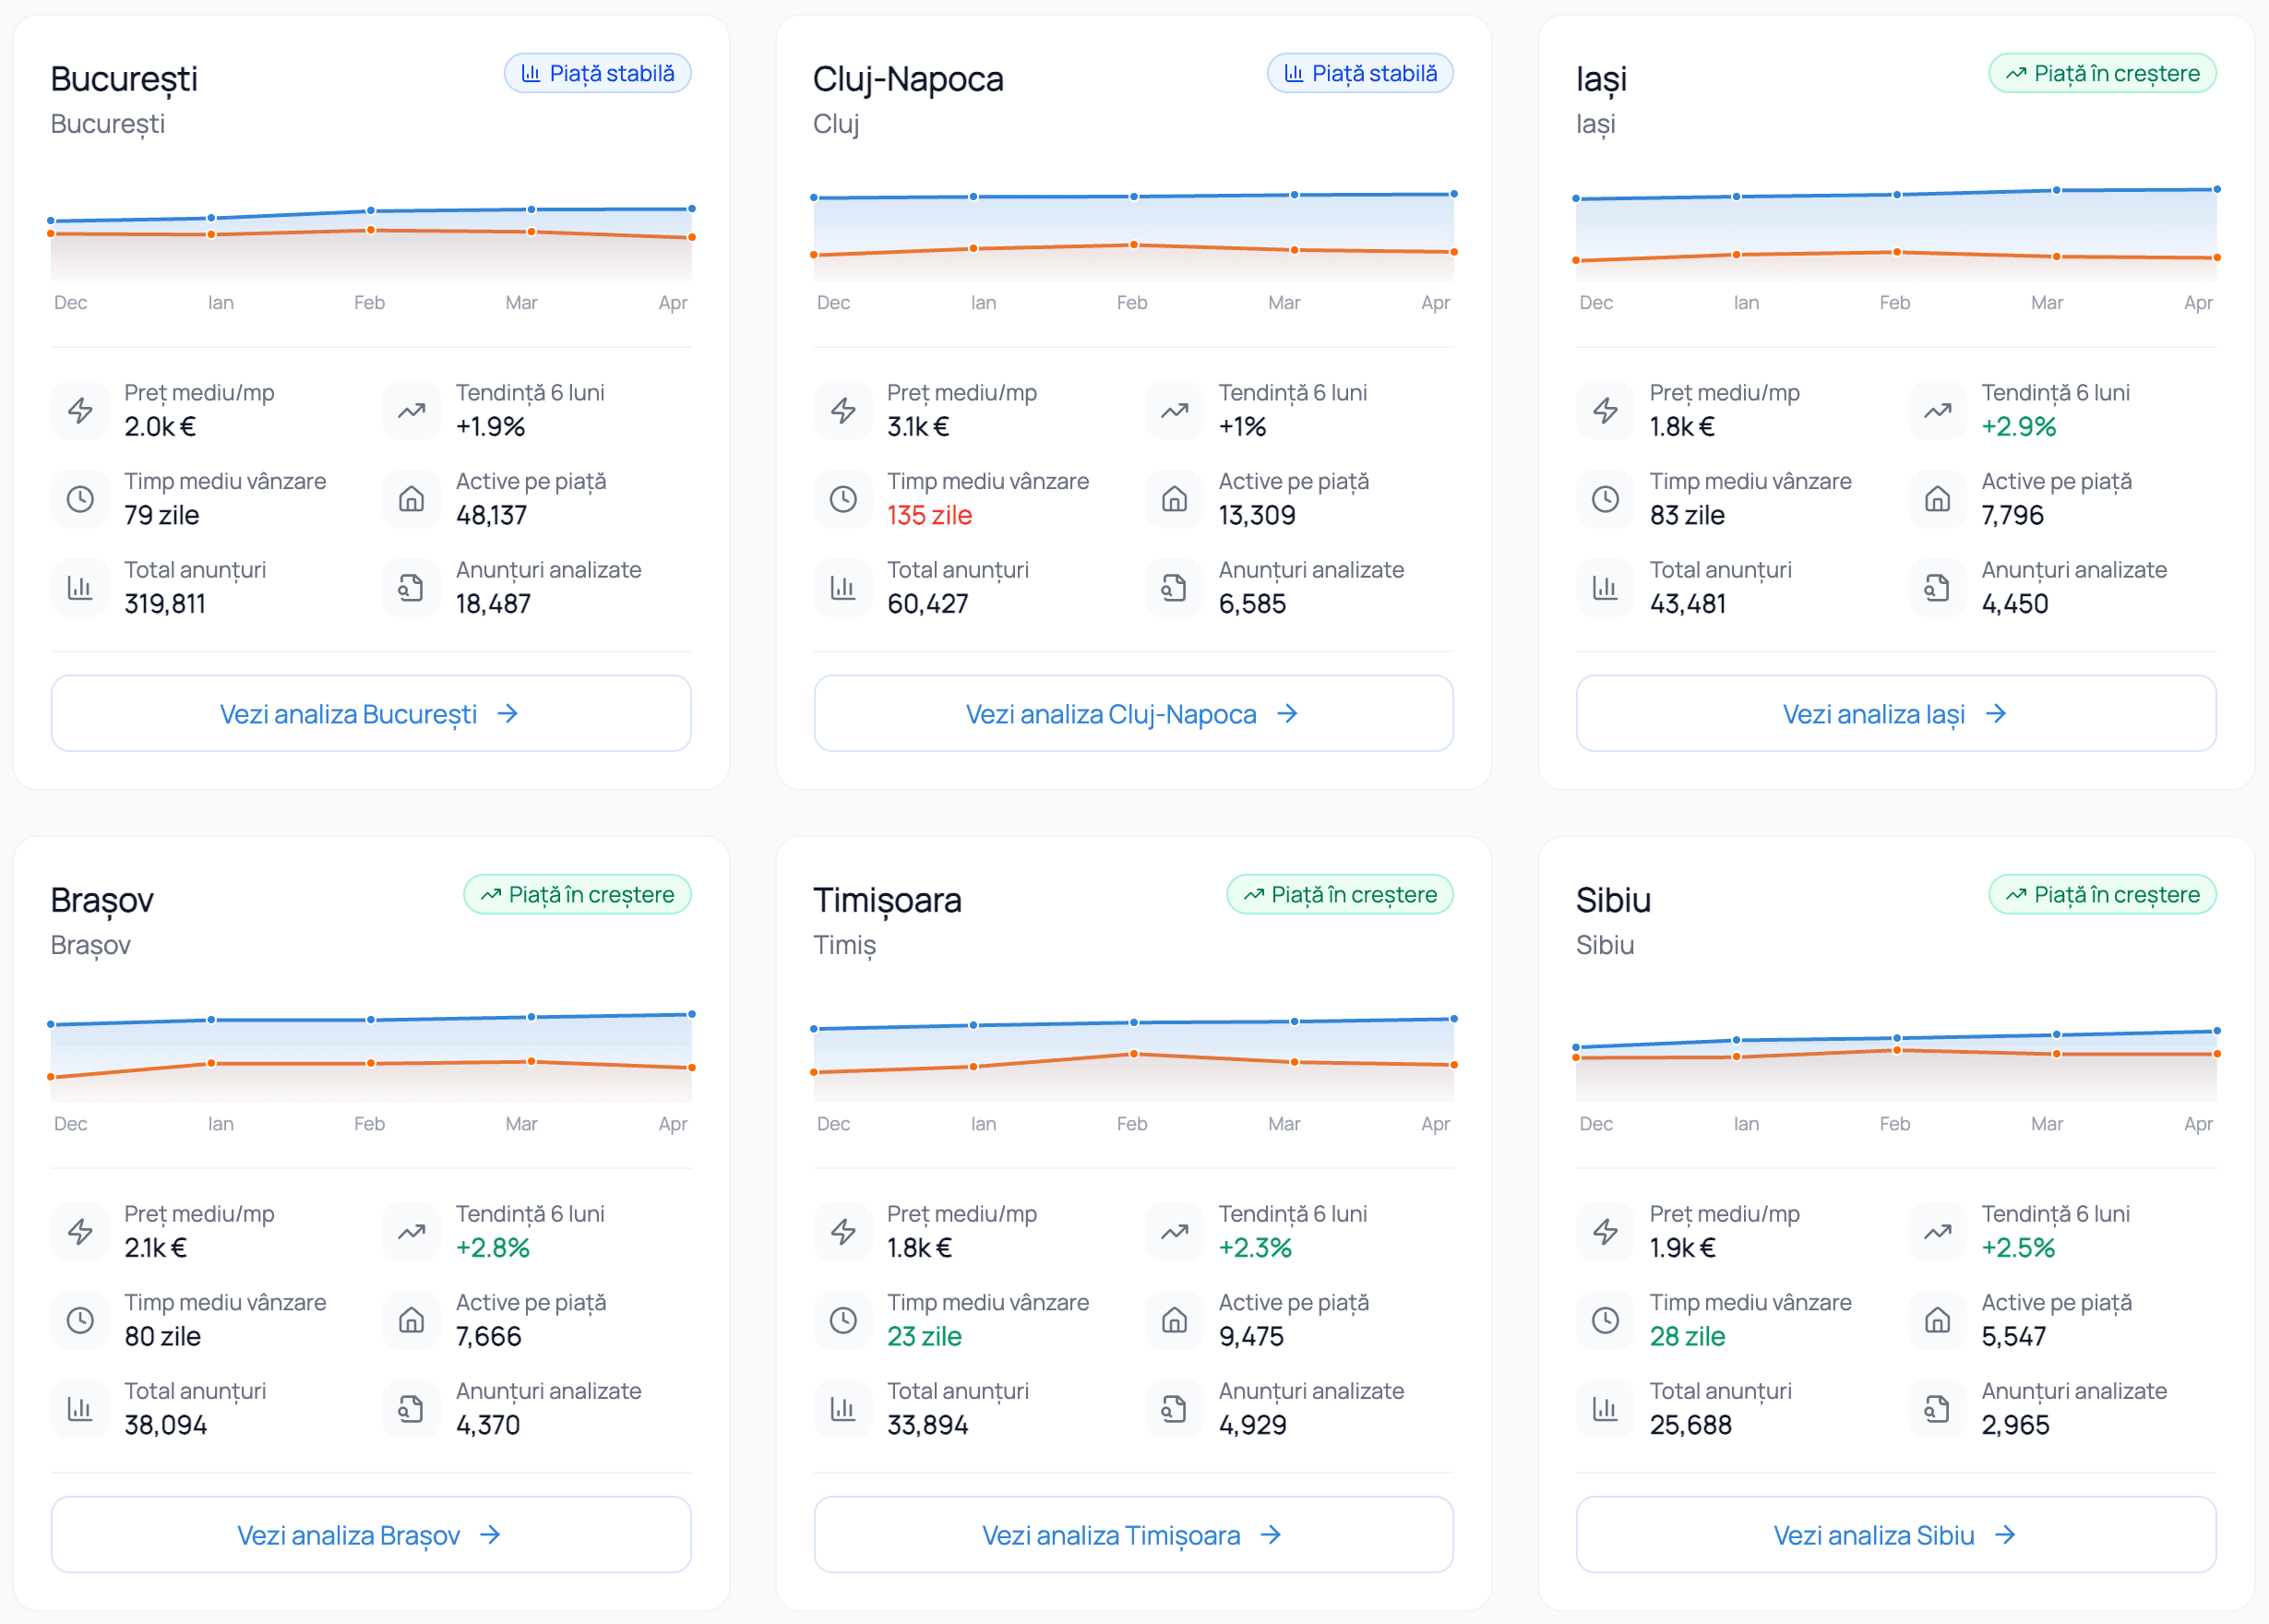Click the clock icon for Cluj-Napoca Timp mediu vânzare
Screen dimensions: 2269x1624
tap(843, 499)
